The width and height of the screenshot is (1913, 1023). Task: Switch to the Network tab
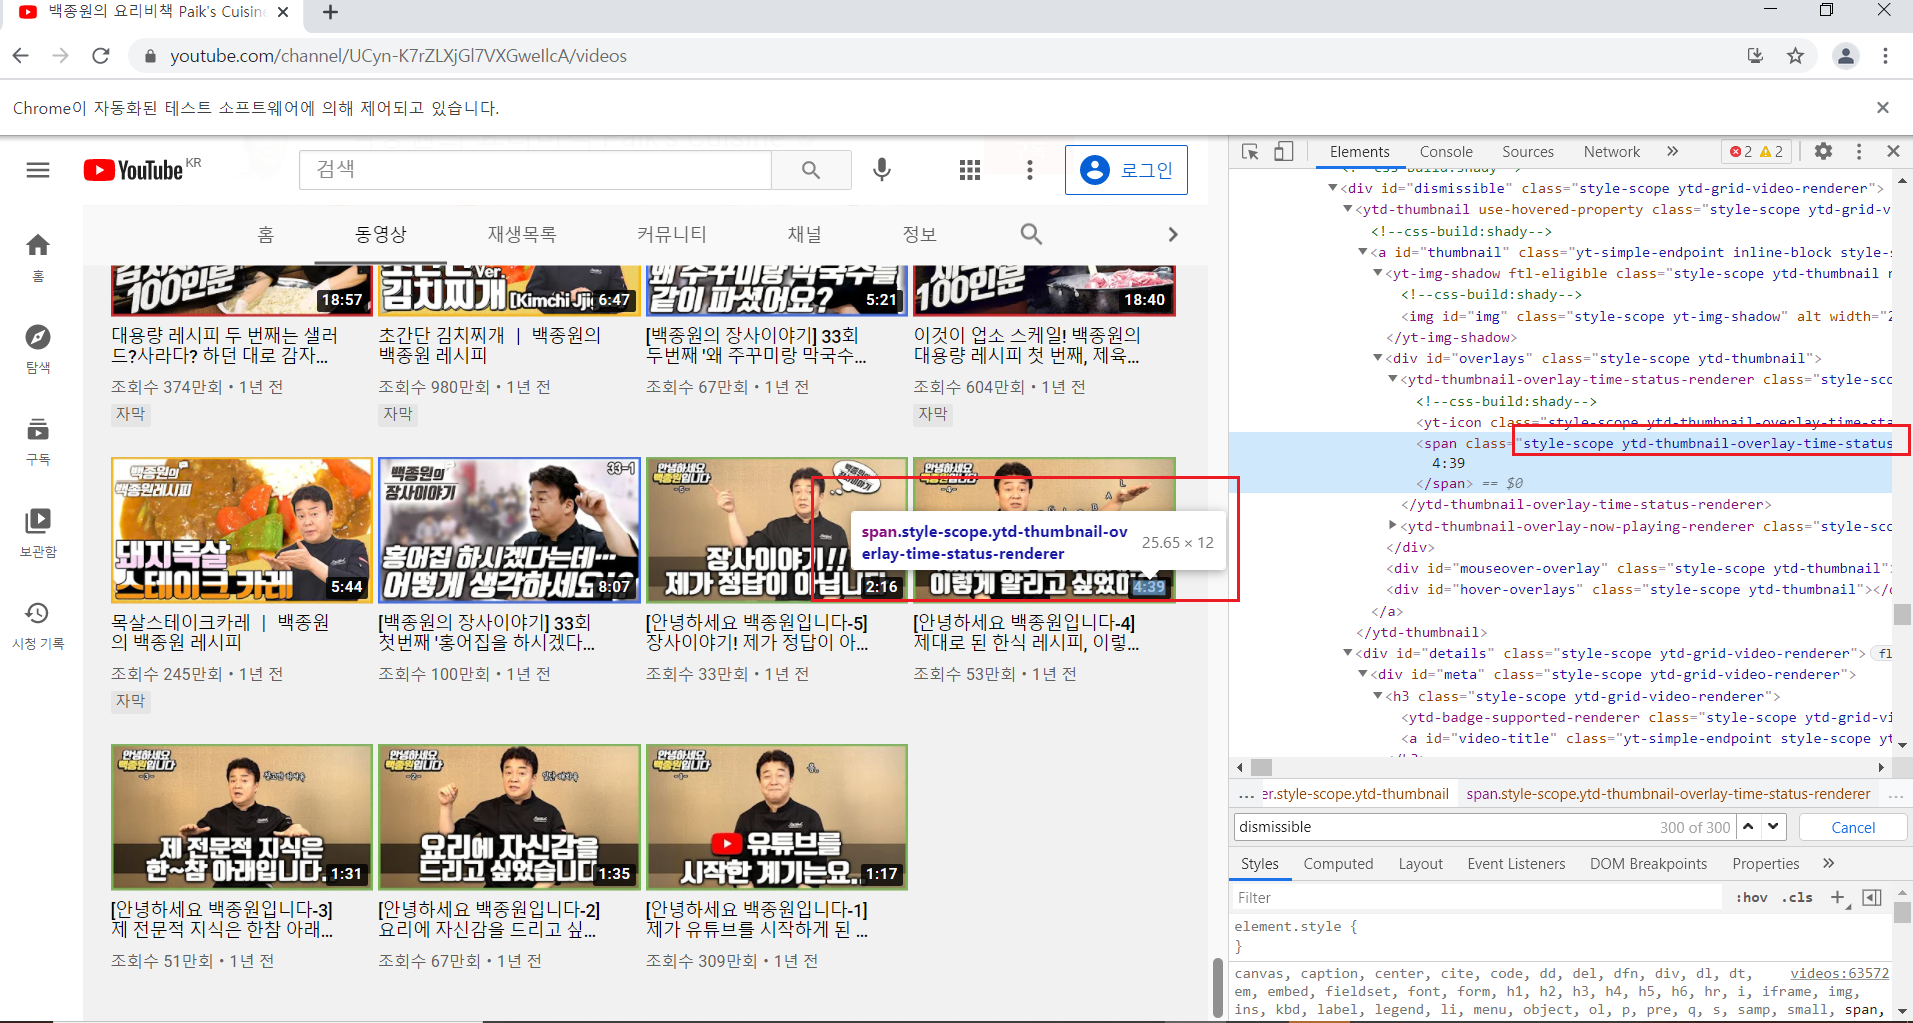(x=1612, y=151)
